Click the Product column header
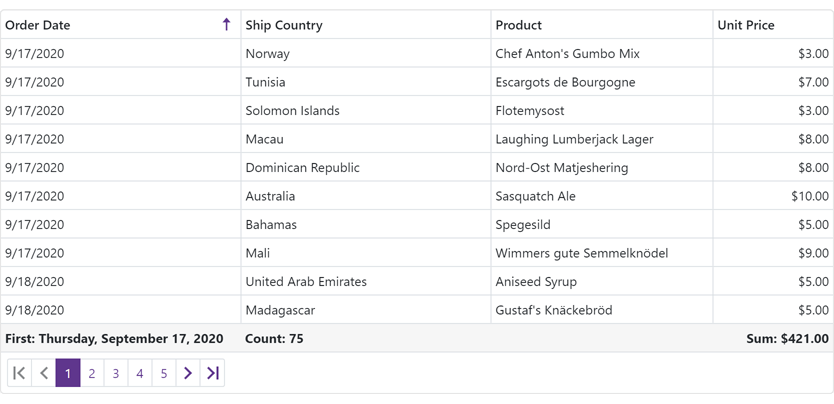 point(518,25)
